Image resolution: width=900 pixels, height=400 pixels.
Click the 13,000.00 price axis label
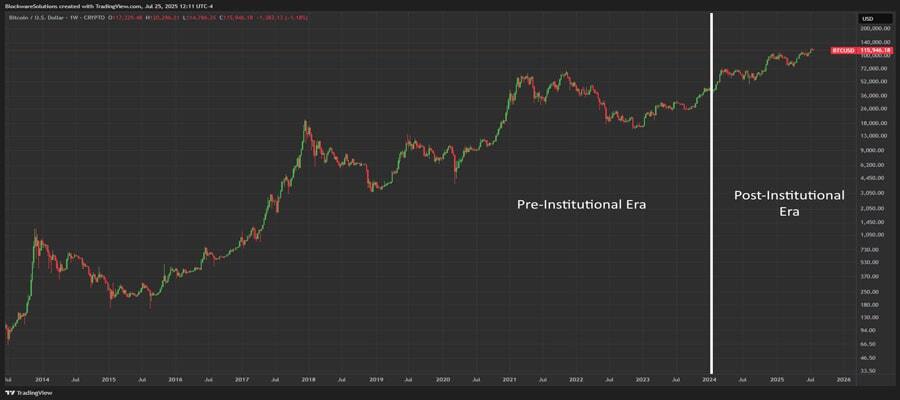(x=875, y=136)
